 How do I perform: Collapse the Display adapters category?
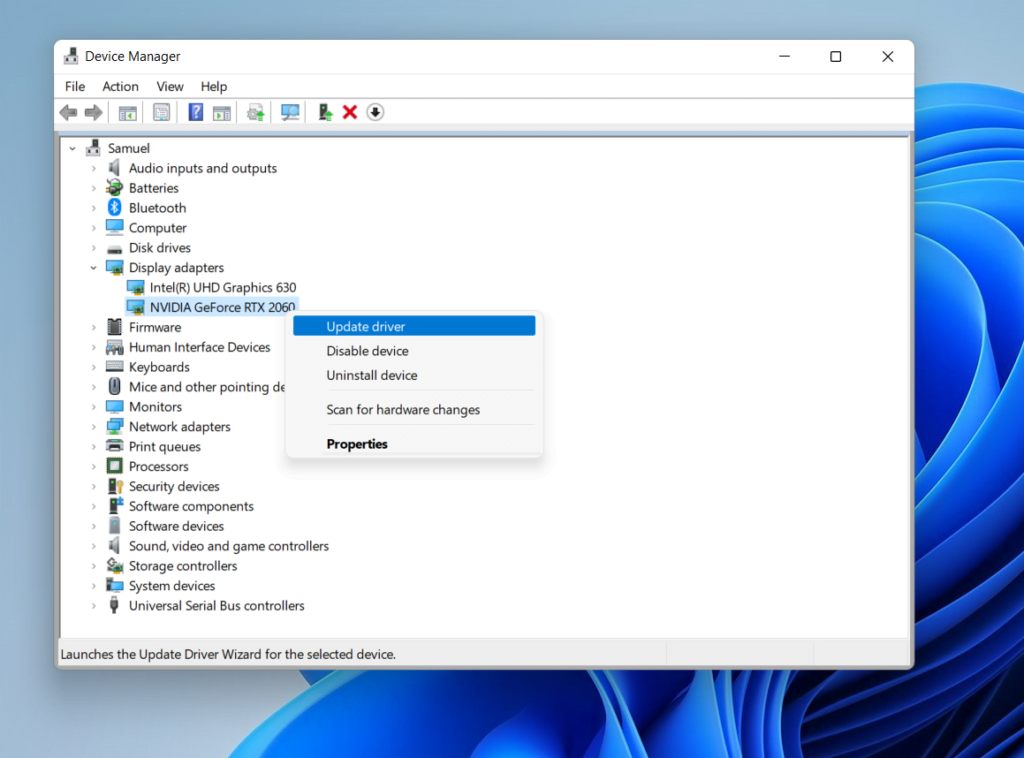92,267
